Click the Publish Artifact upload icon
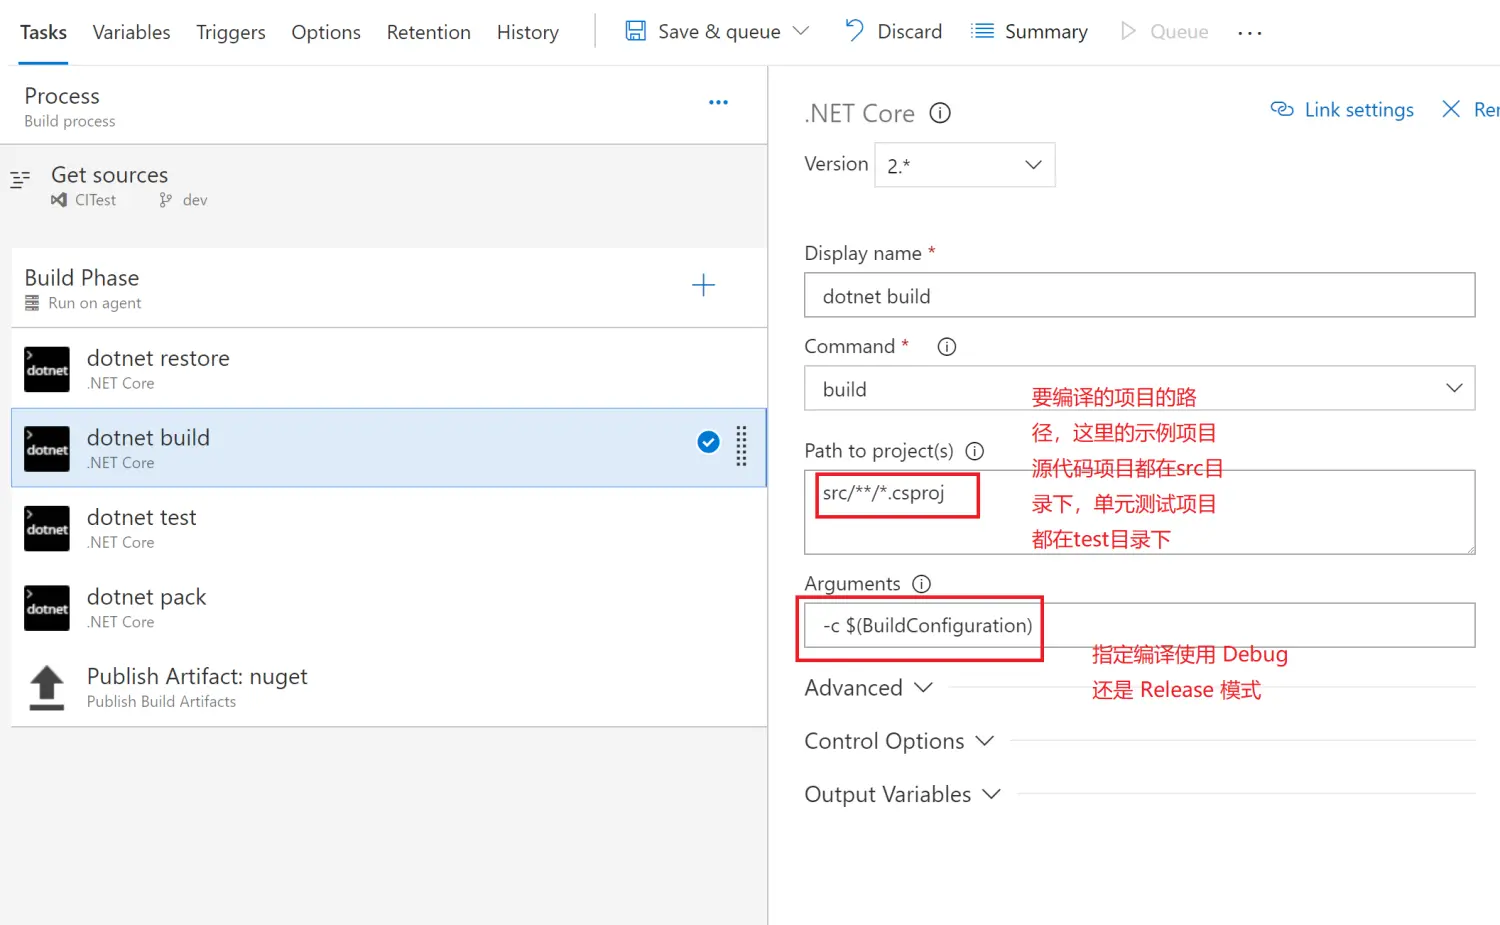 (x=47, y=688)
